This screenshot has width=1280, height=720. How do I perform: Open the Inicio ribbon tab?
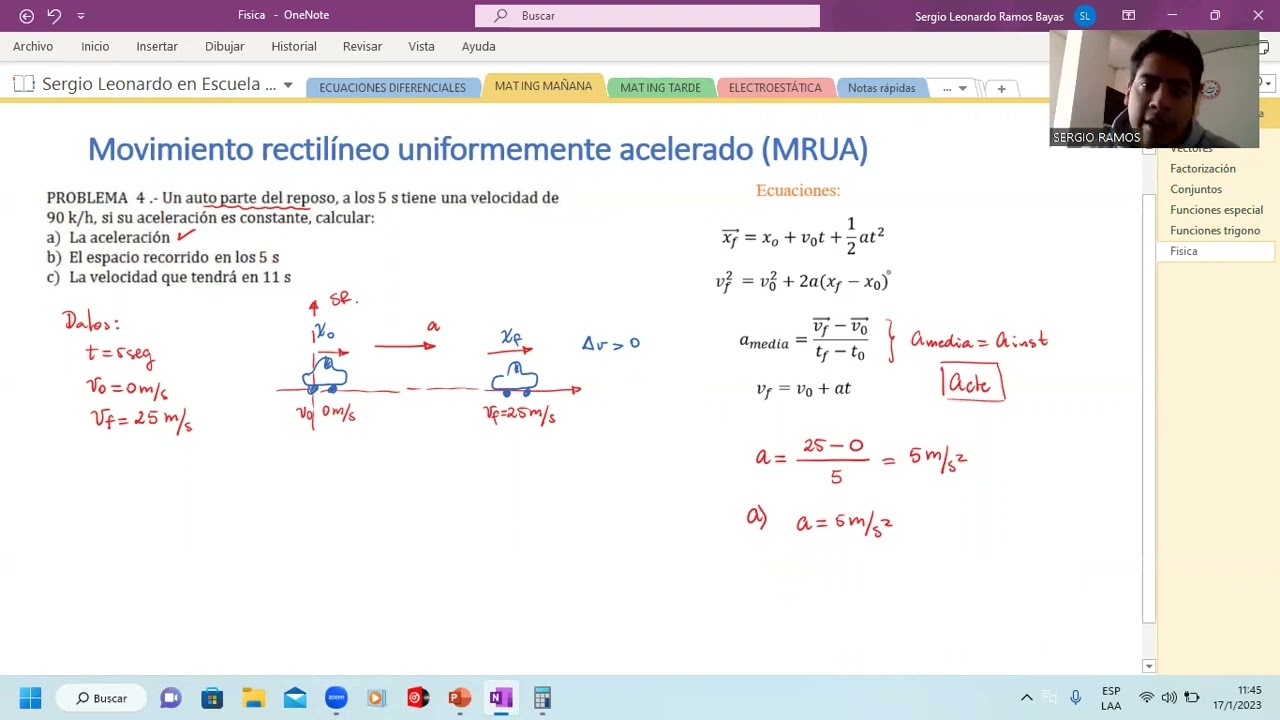pos(95,46)
